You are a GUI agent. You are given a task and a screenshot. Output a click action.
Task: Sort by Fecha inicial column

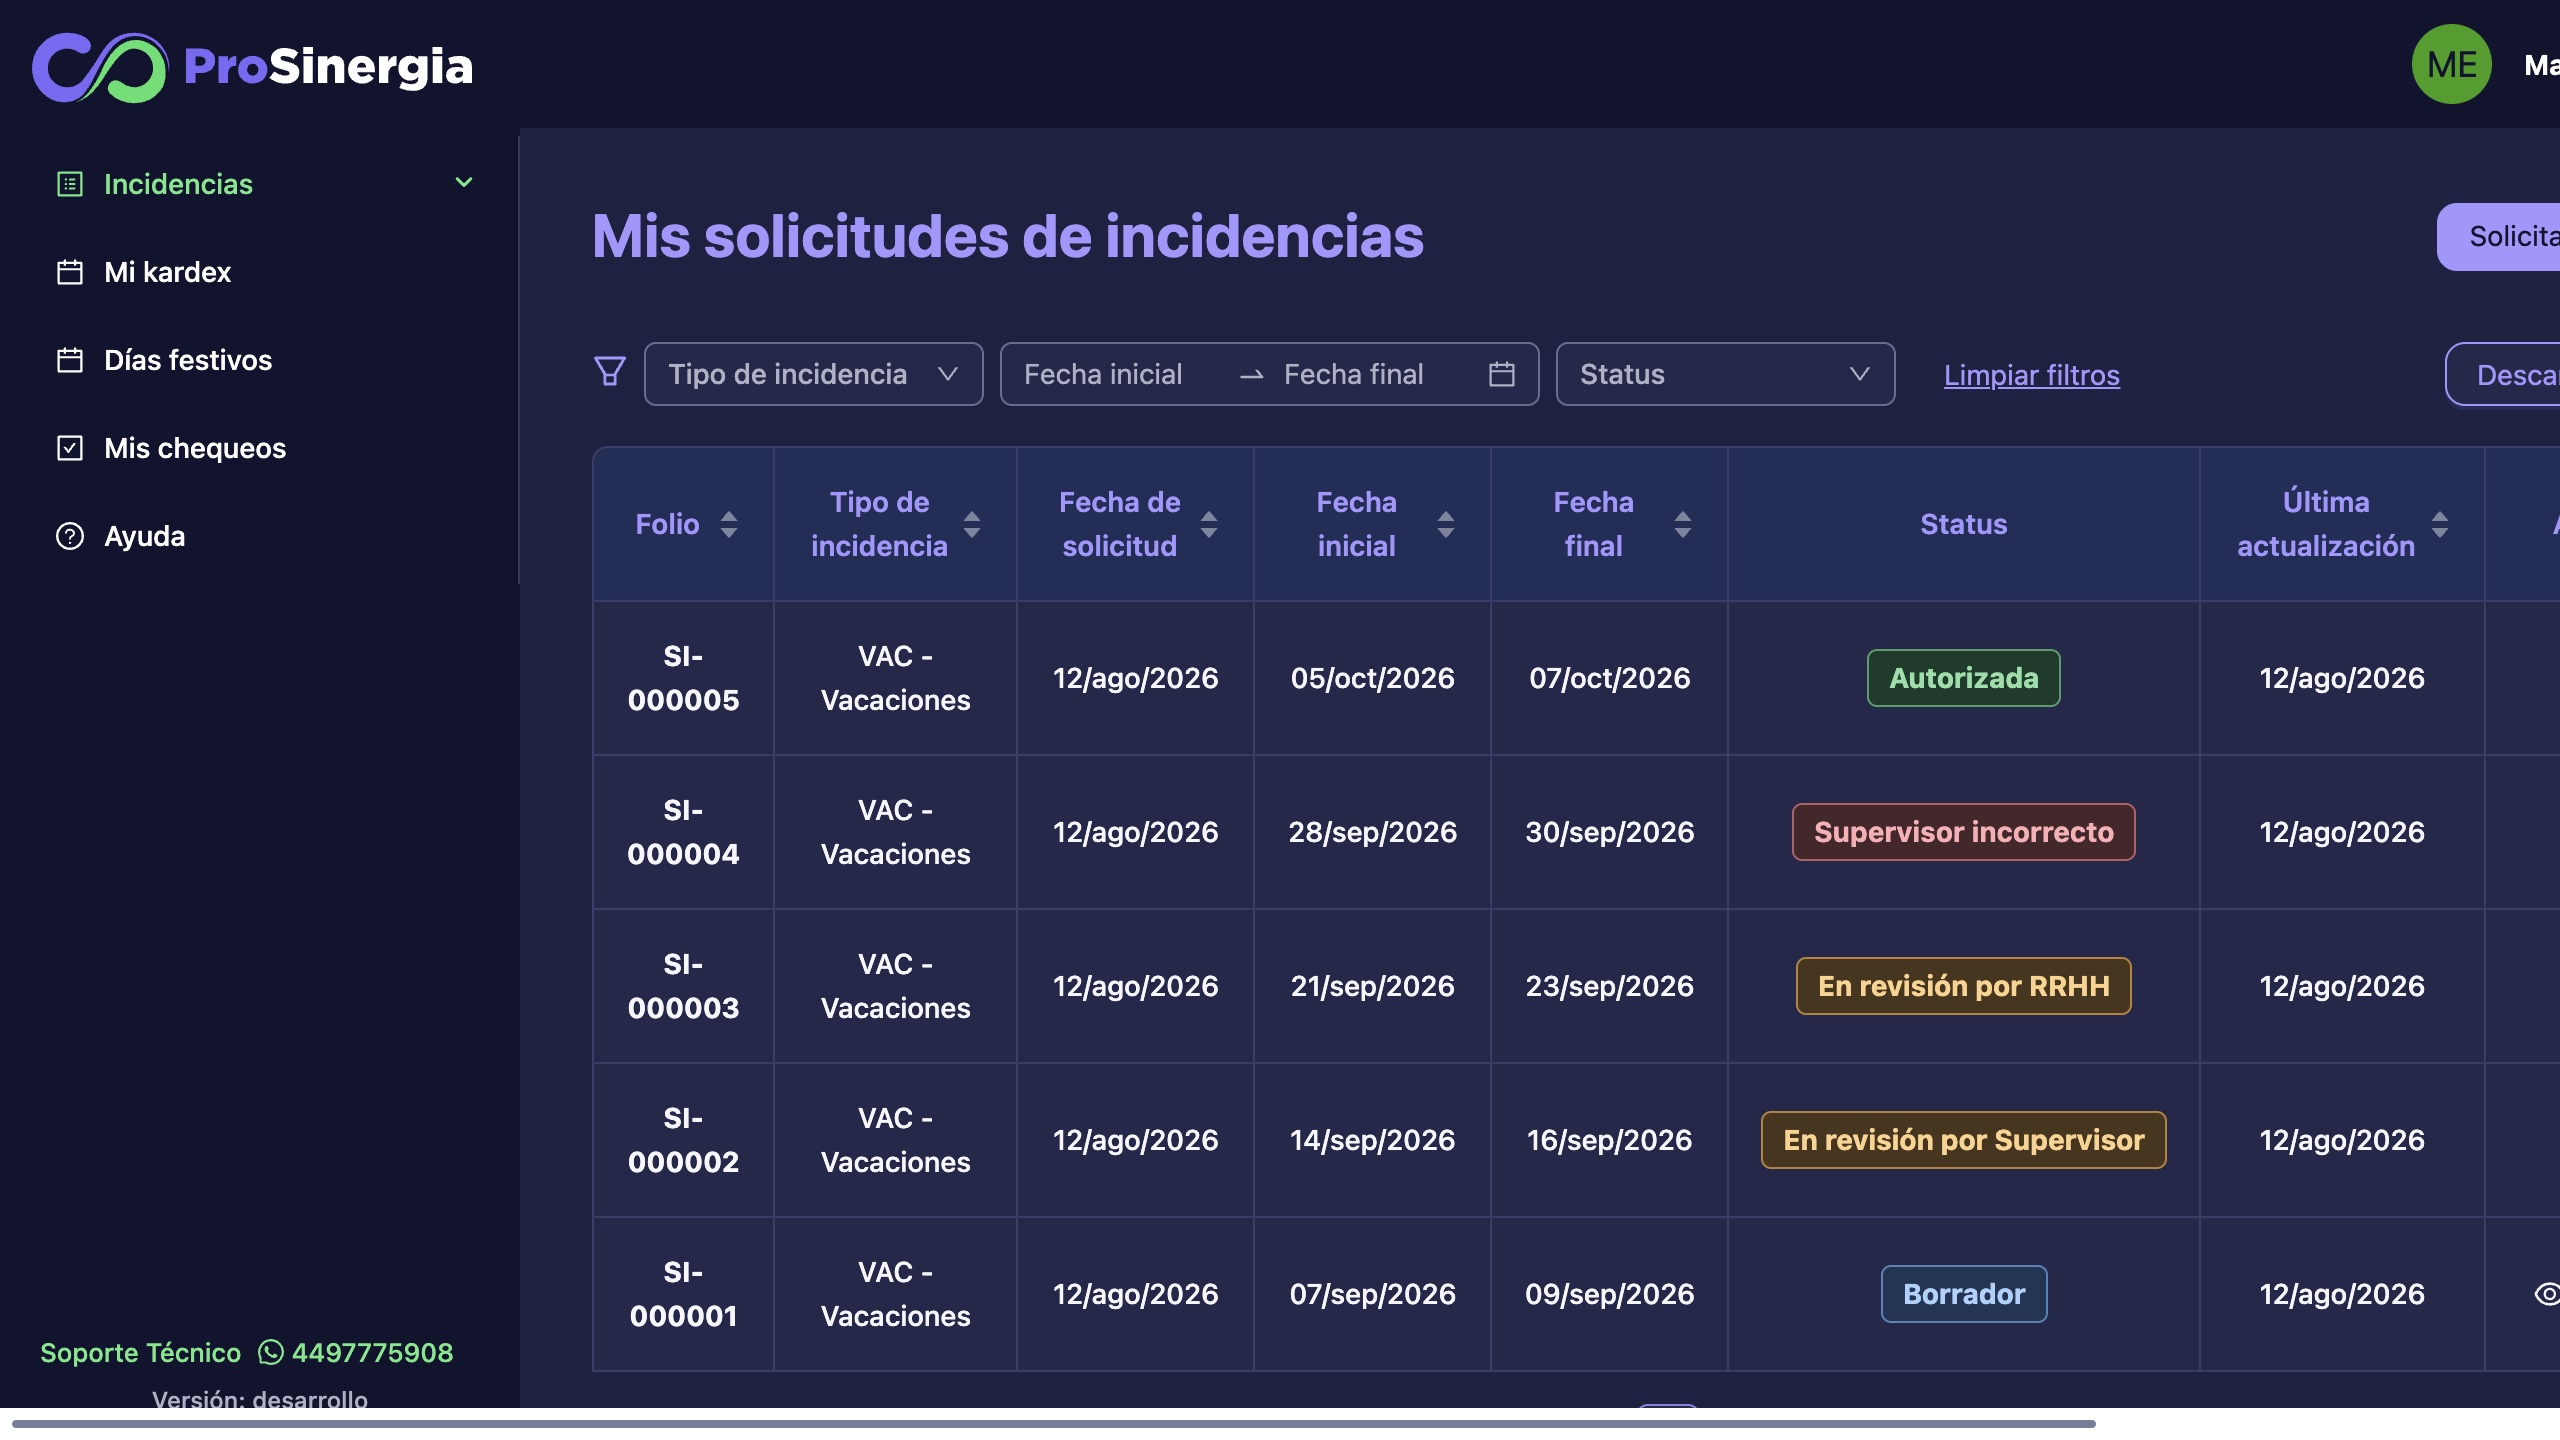[1446, 524]
